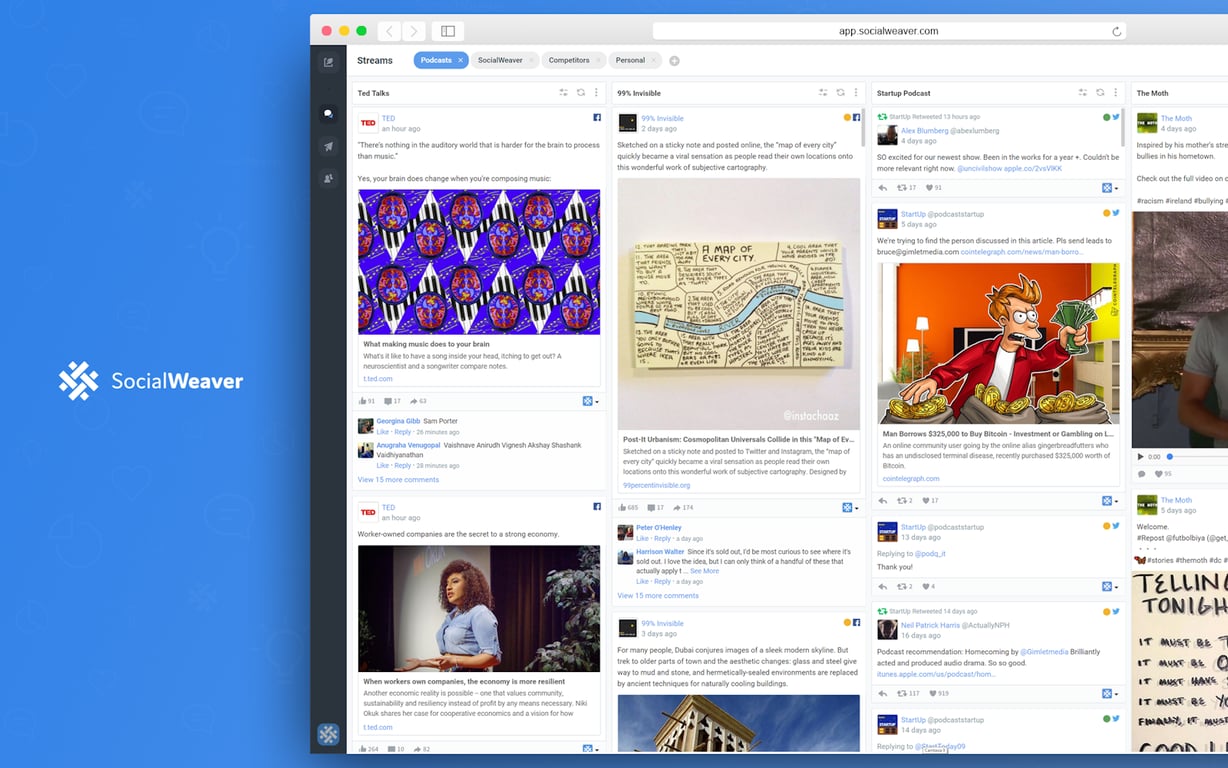Expand the share dropdown arrow on the TED post
Image resolution: width=1228 pixels, height=768 pixels.
597,401
